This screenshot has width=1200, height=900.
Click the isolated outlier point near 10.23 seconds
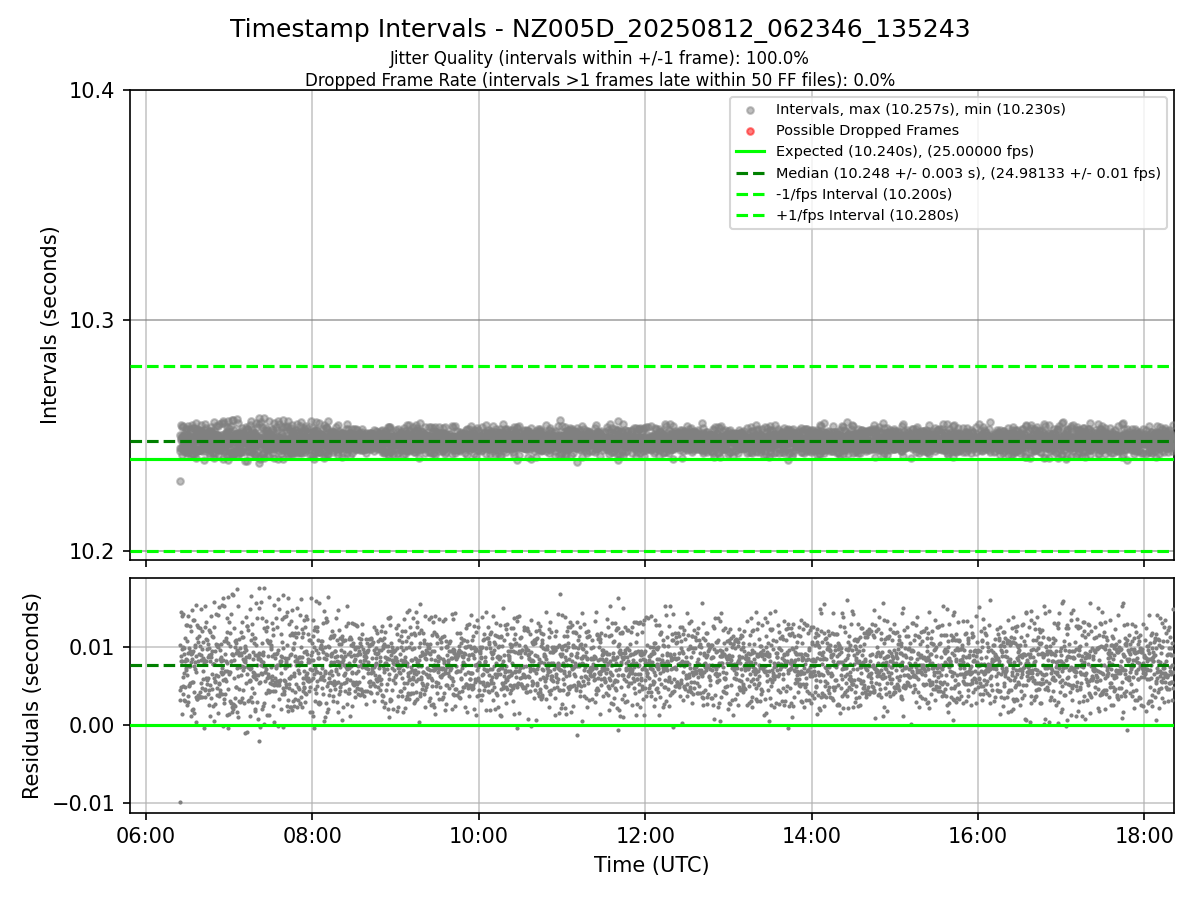(x=180, y=481)
